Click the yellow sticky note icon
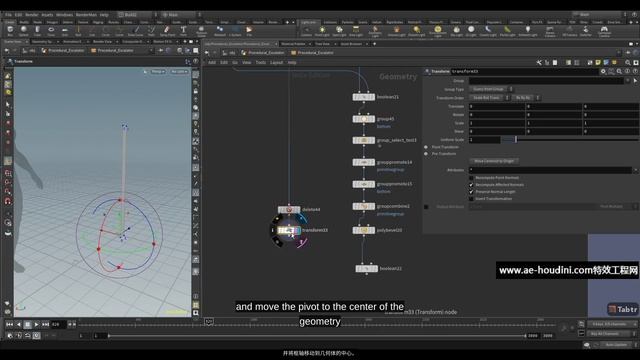The height and width of the screenshot is (360, 640). 598,62
